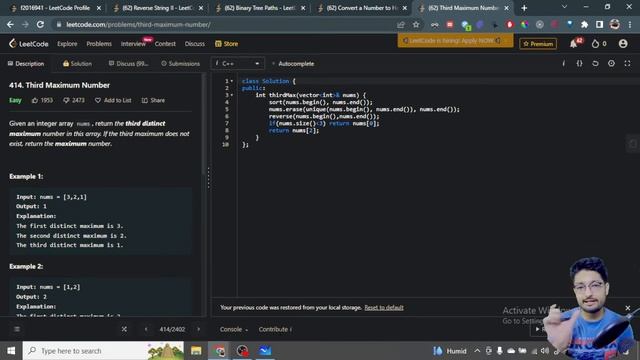Switch to Convert a Number browser tab
The width and height of the screenshot is (640, 360).
362,8
